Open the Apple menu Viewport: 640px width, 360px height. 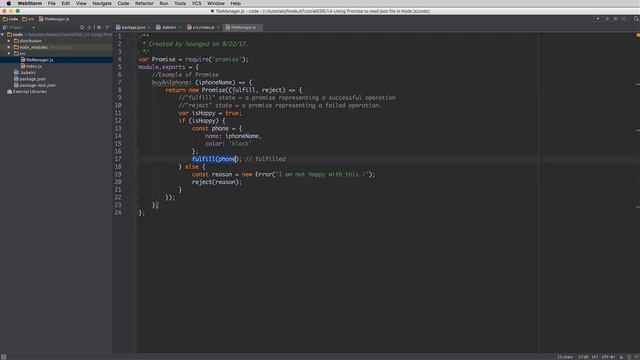[8, 3]
